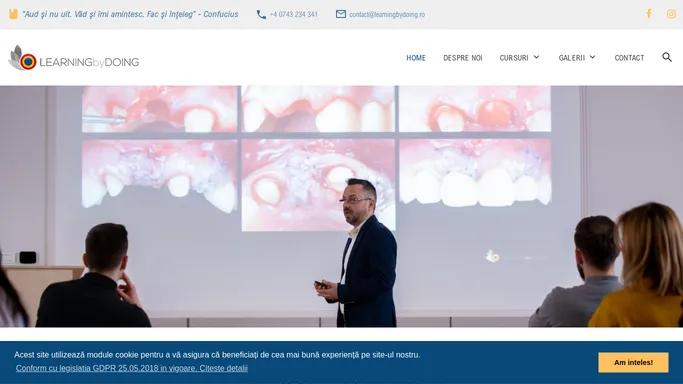Screen dimensions: 683x384
Task: Accept cookies with Am inteles! button
Action: [633, 362]
